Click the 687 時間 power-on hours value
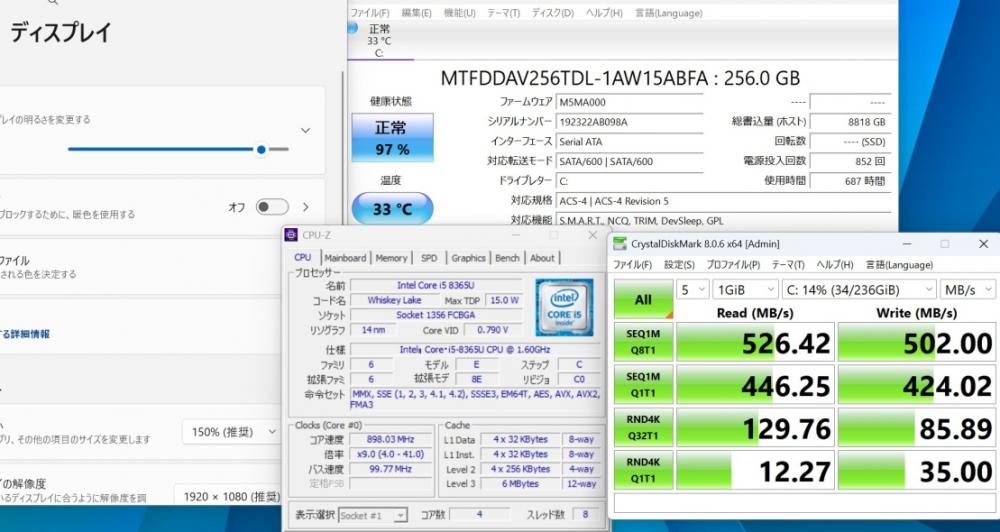This screenshot has height=532, width=1000. pyautogui.click(x=850, y=181)
